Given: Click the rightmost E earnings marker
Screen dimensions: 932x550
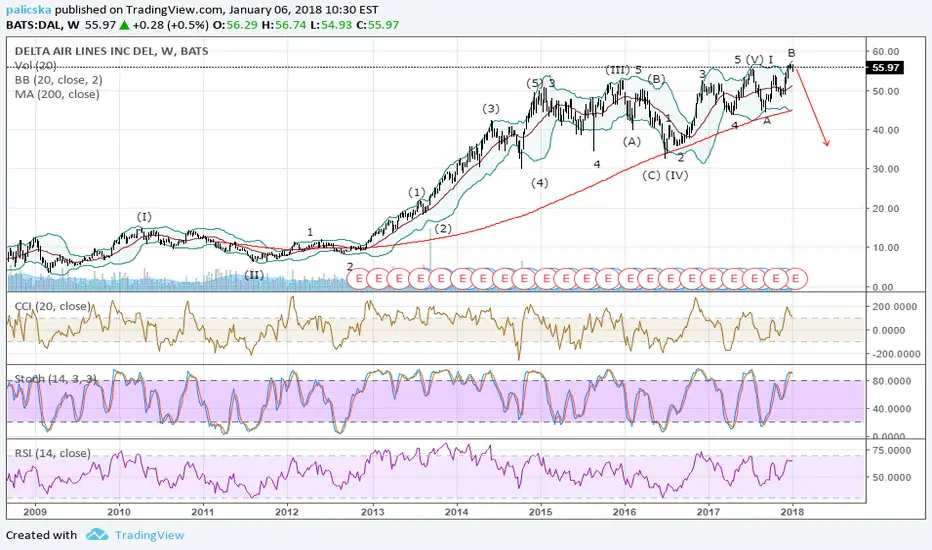Looking at the screenshot, I should [x=796, y=278].
